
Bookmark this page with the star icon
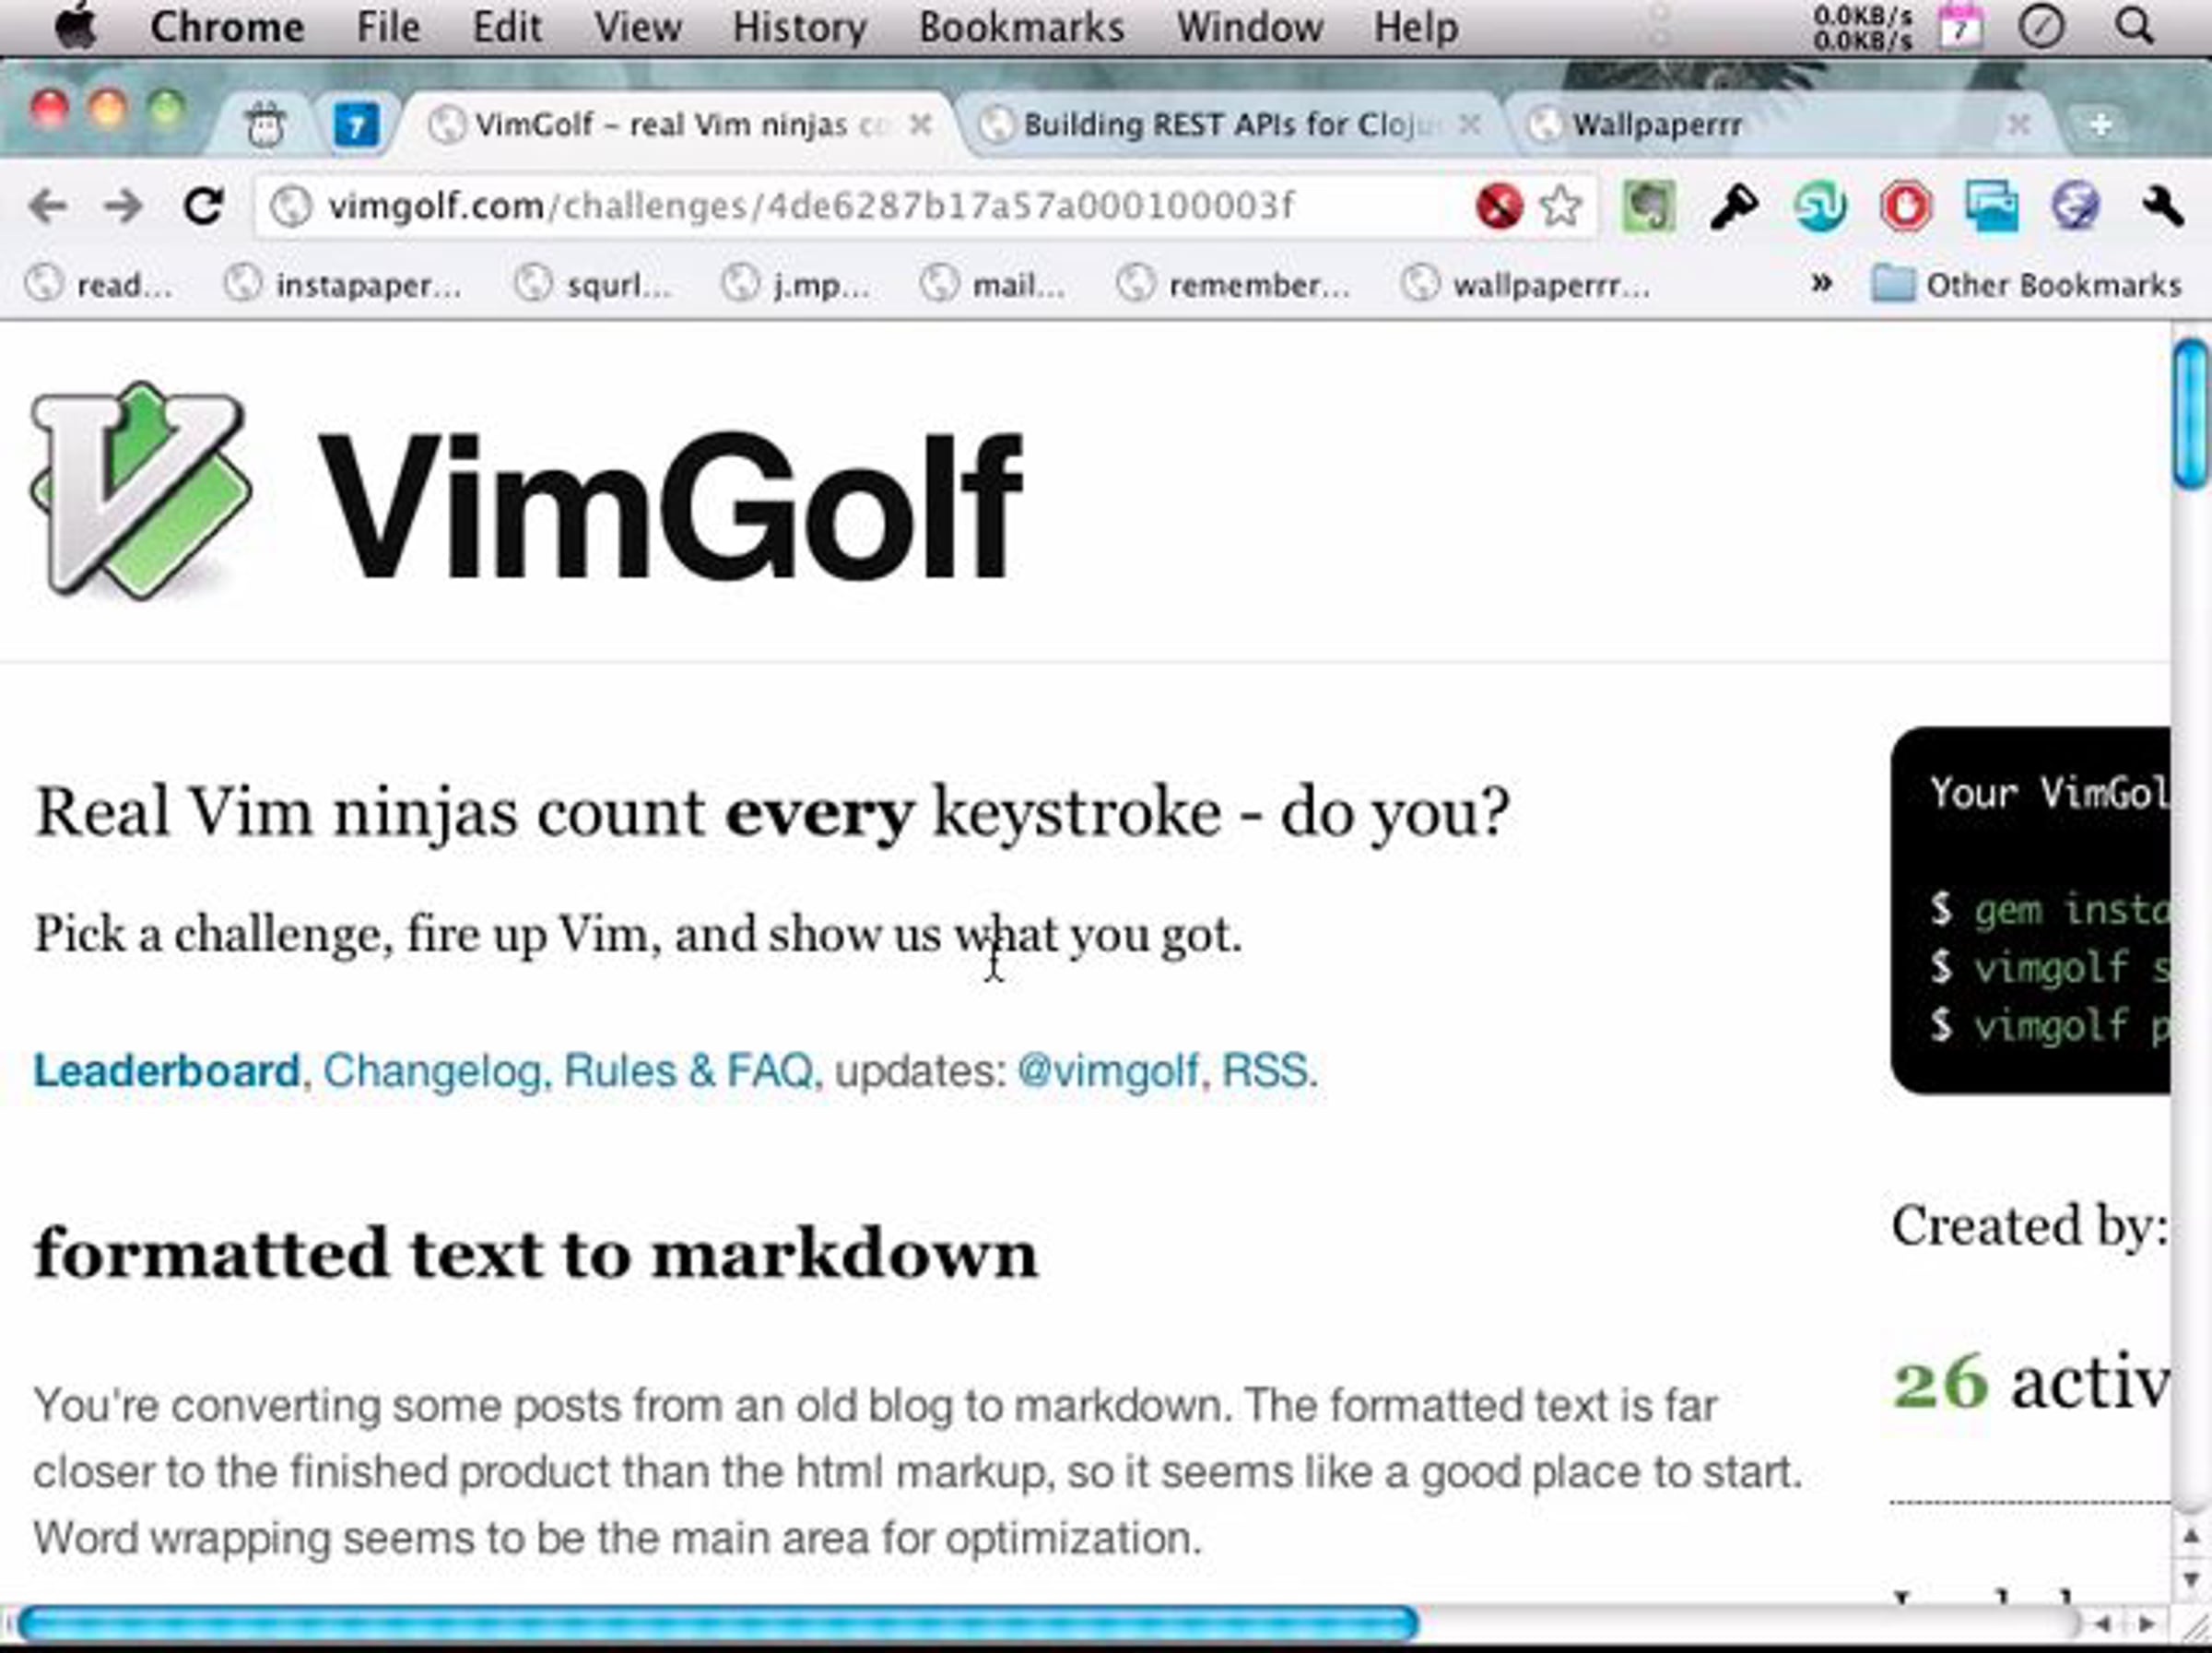tap(1560, 206)
